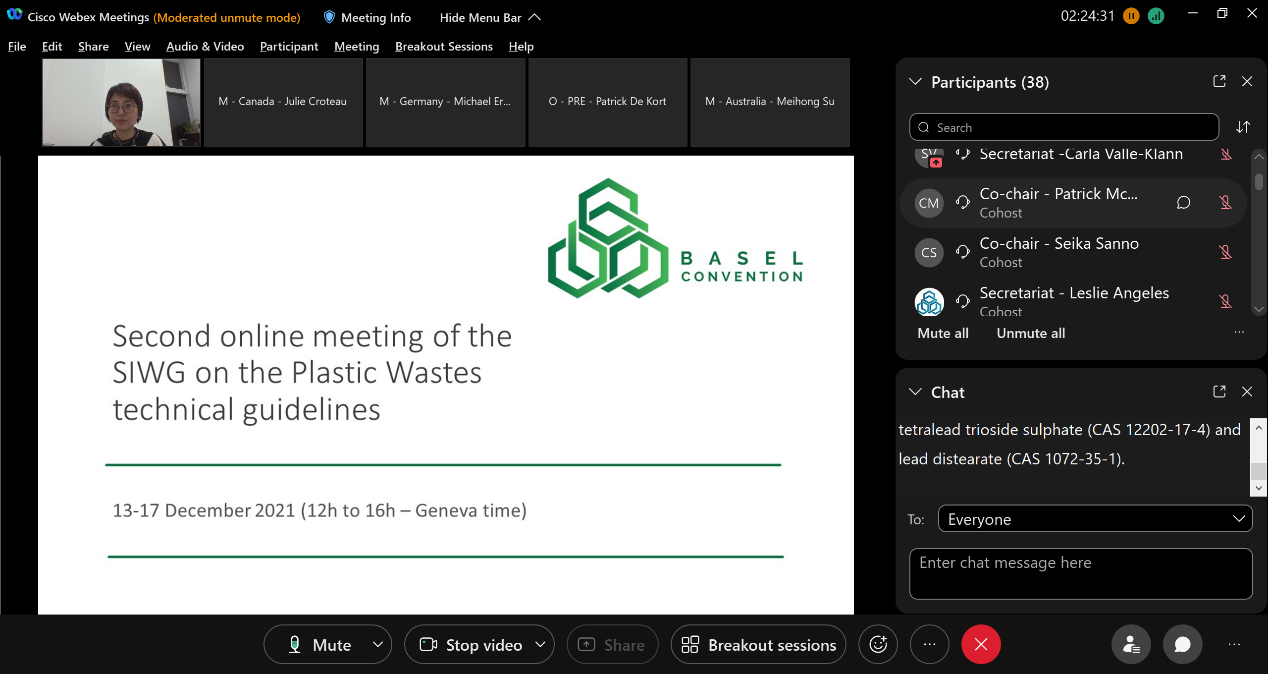Unmute Co-chair Seika Sanno's microphone
This screenshot has width=1268, height=674.
click(1224, 252)
